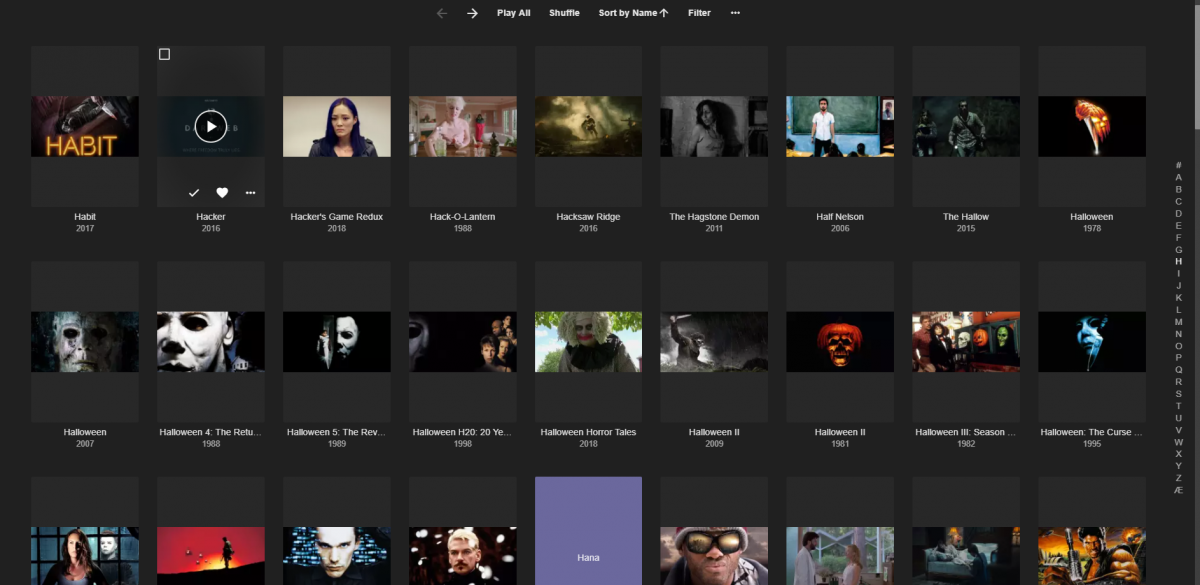Click Shuffle button
The width and height of the screenshot is (1200, 585).
pyautogui.click(x=564, y=13)
